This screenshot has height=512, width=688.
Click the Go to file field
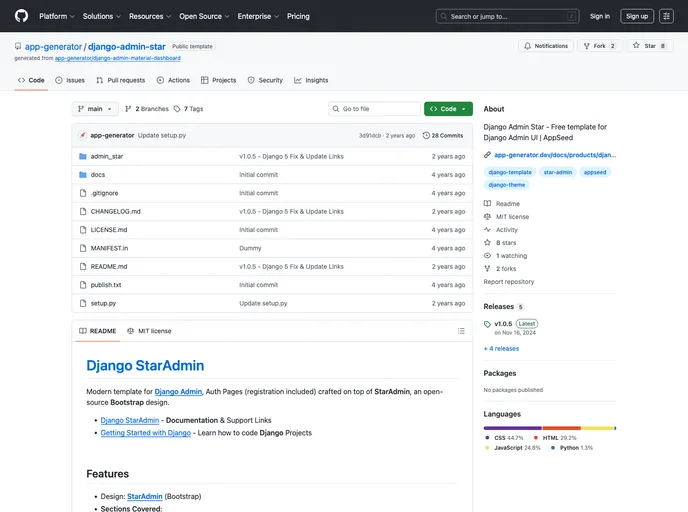pos(374,109)
